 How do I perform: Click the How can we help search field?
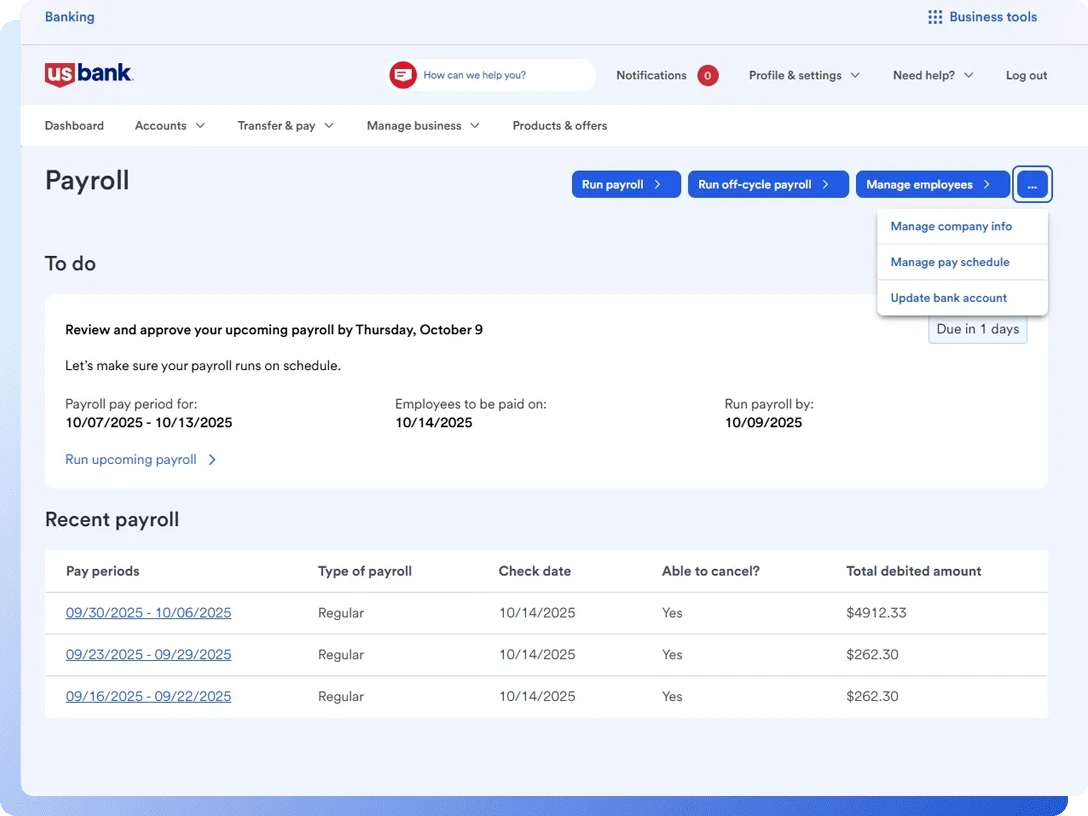tap(500, 75)
